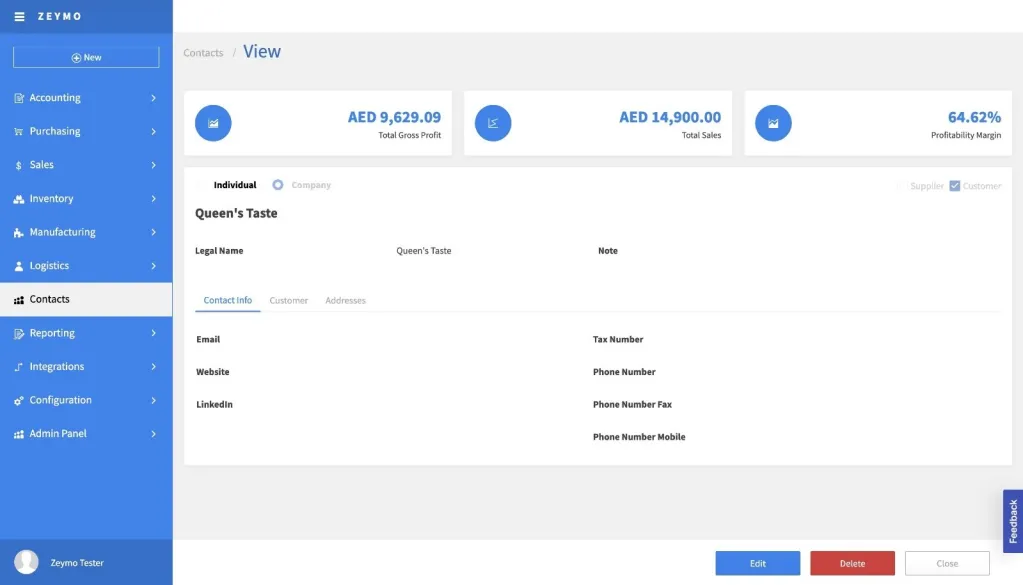The width and height of the screenshot is (1023, 585).
Task: Expand the Purchasing menu chevron
Action: click(x=154, y=132)
